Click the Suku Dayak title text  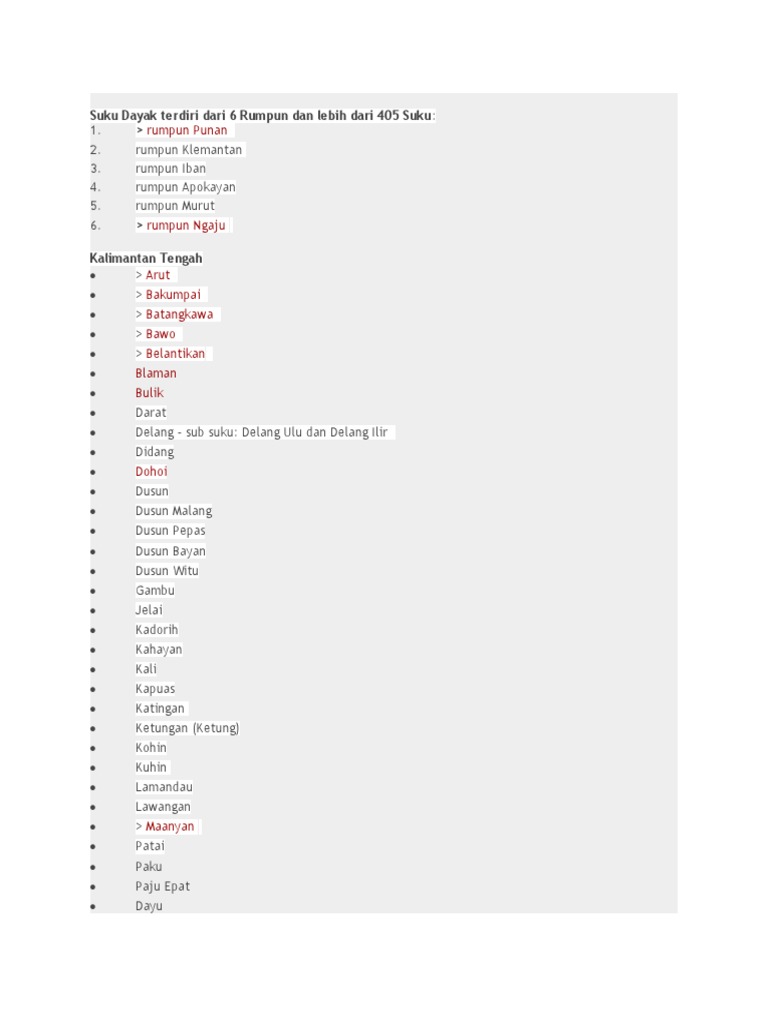pyautogui.click(x=262, y=116)
